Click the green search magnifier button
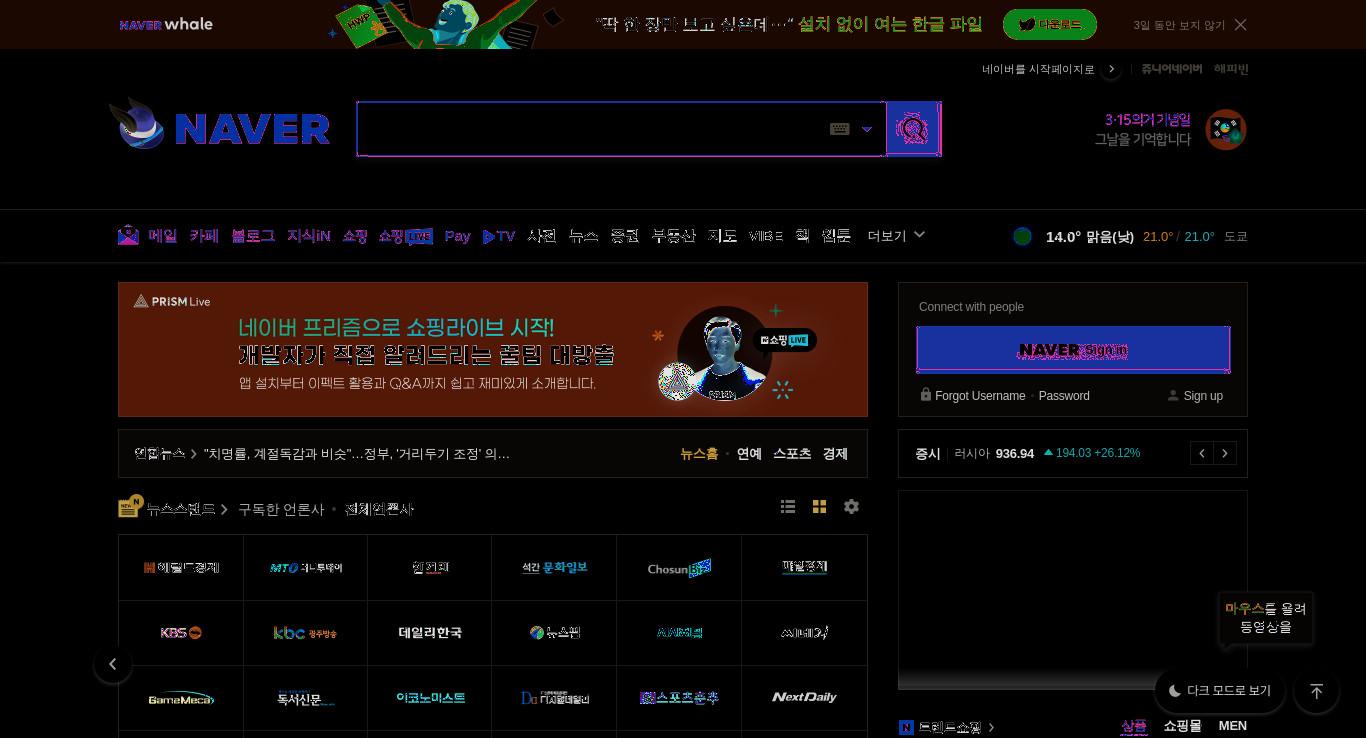Viewport: 1366px width, 738px height. [913, 129]
